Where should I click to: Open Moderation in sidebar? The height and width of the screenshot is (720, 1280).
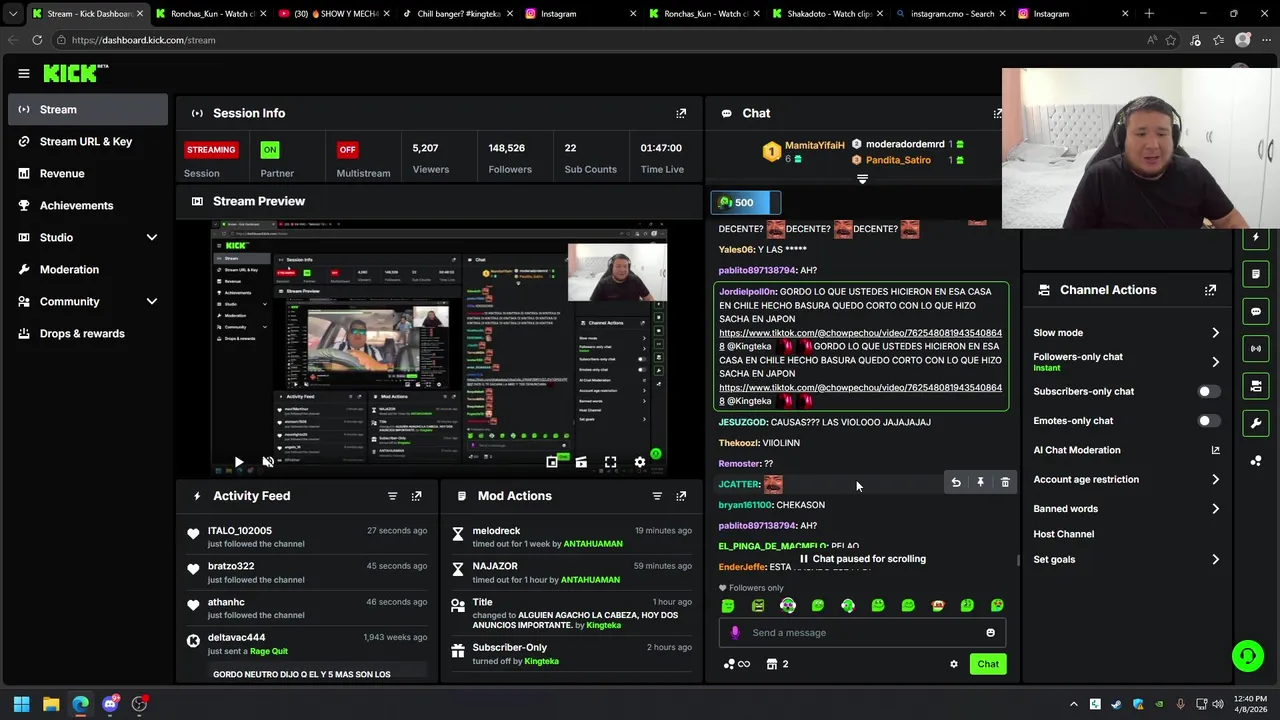click(x=88, y=270)
